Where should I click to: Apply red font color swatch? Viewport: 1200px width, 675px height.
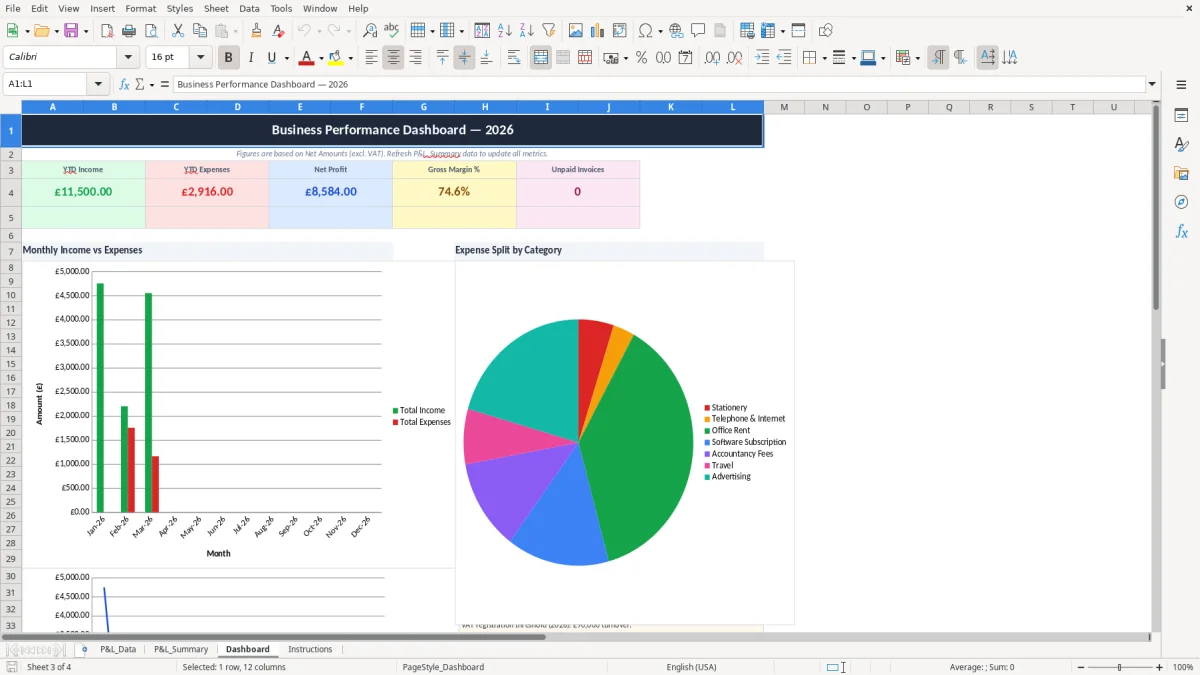pyautogui.click(x=307, y=58)
